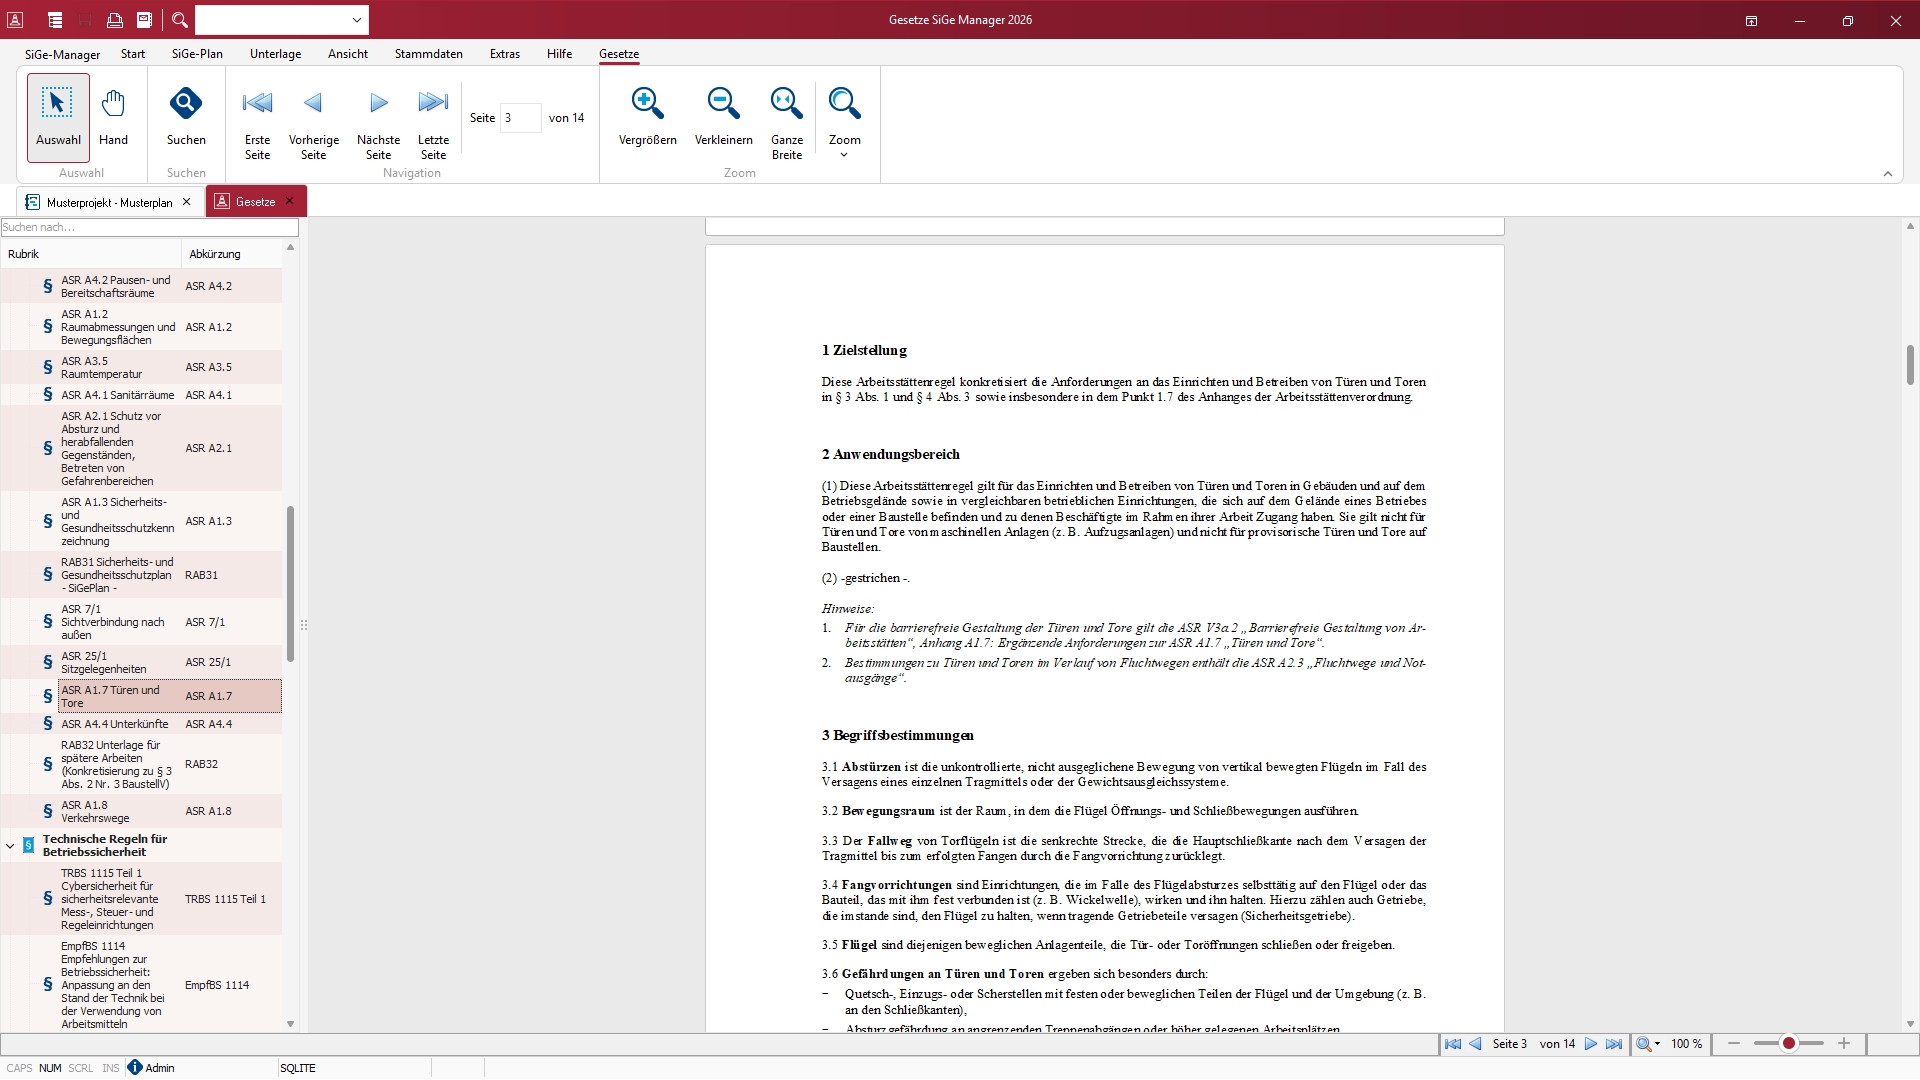Switch to Musterprojekt - Musterplan tab
This screenshot has height=1080, width=1920.
[x=109, y=202]
